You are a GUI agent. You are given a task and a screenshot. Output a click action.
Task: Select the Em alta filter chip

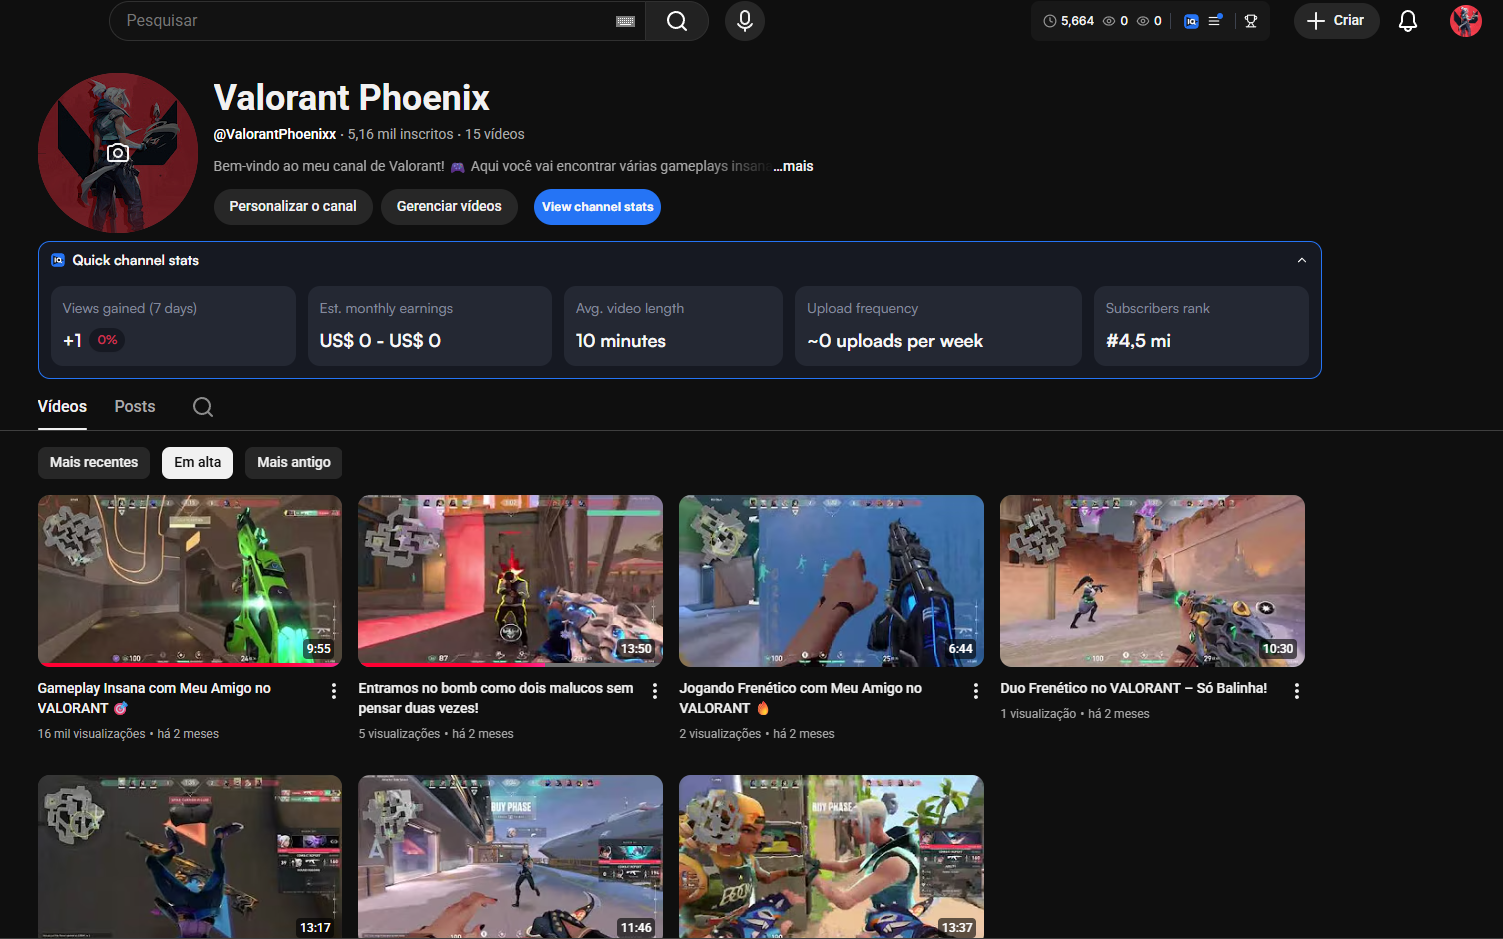[198, 462]
